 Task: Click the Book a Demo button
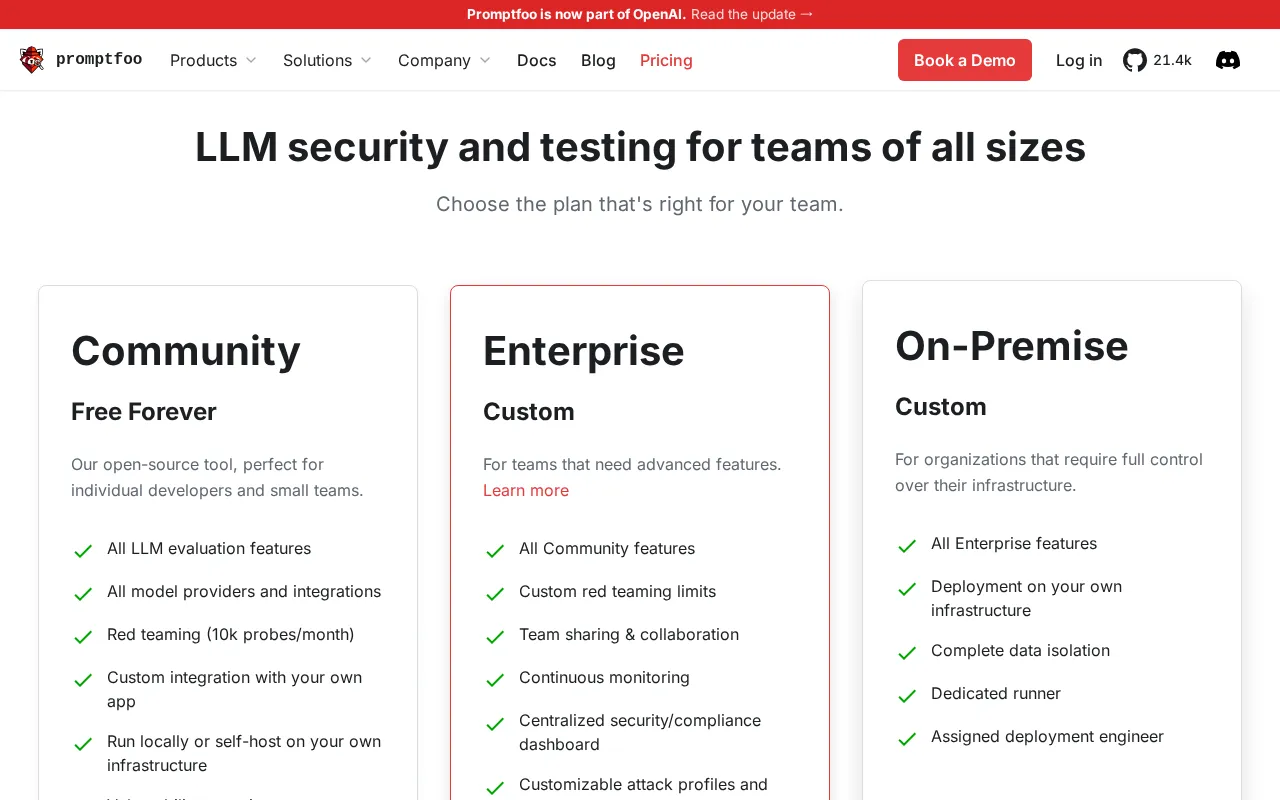coord(965,60)
